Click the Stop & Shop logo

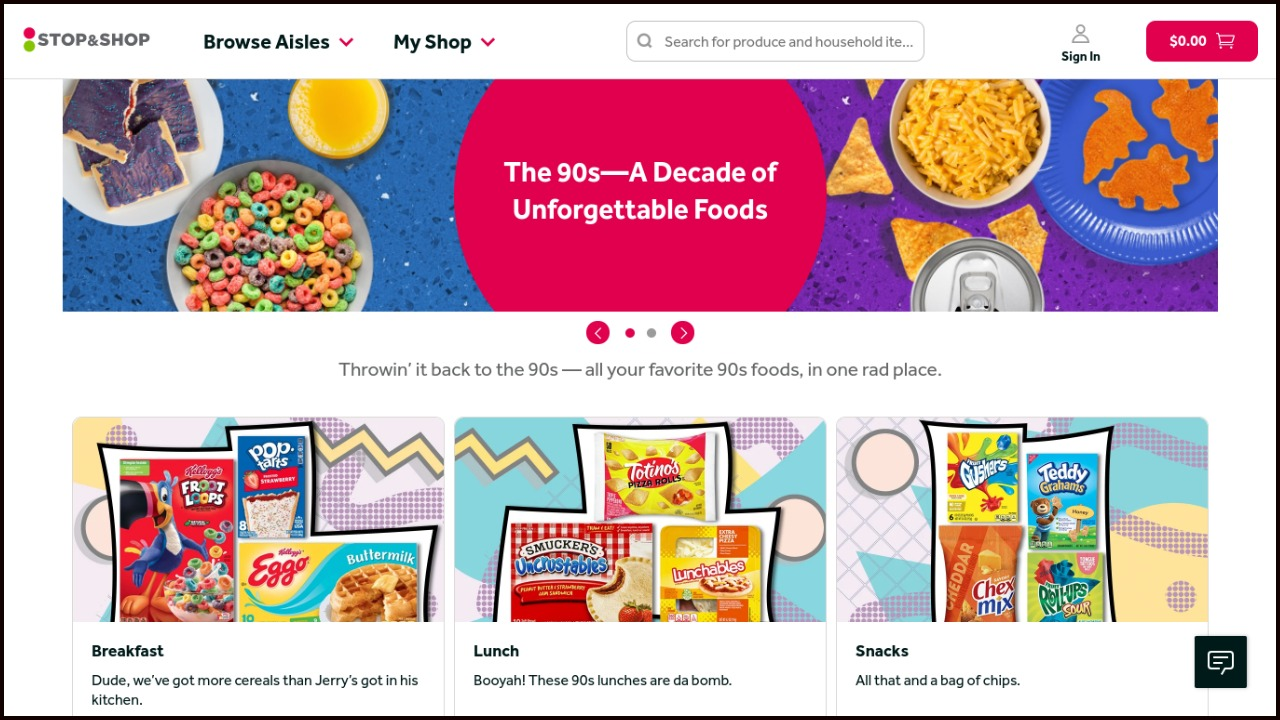pos(86,40)
